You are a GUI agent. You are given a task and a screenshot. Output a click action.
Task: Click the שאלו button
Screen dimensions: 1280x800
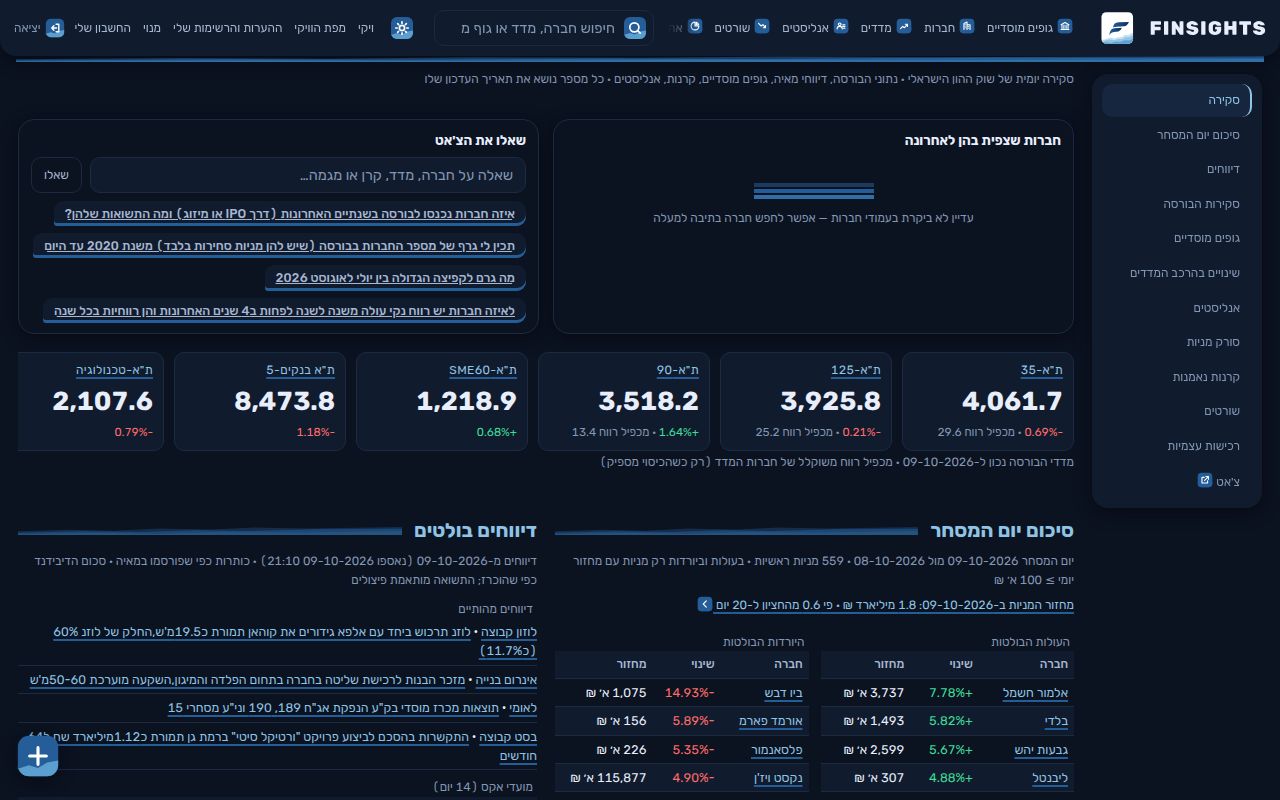coord(56,175)
